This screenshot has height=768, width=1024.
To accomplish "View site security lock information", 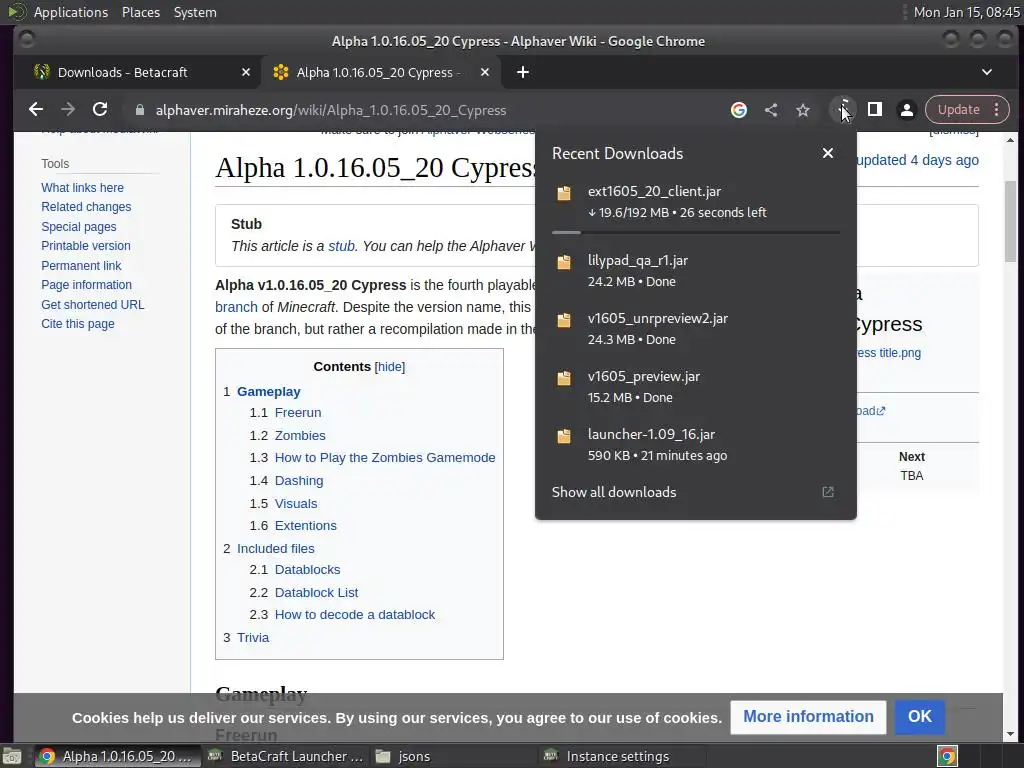I will coord(139,110).
